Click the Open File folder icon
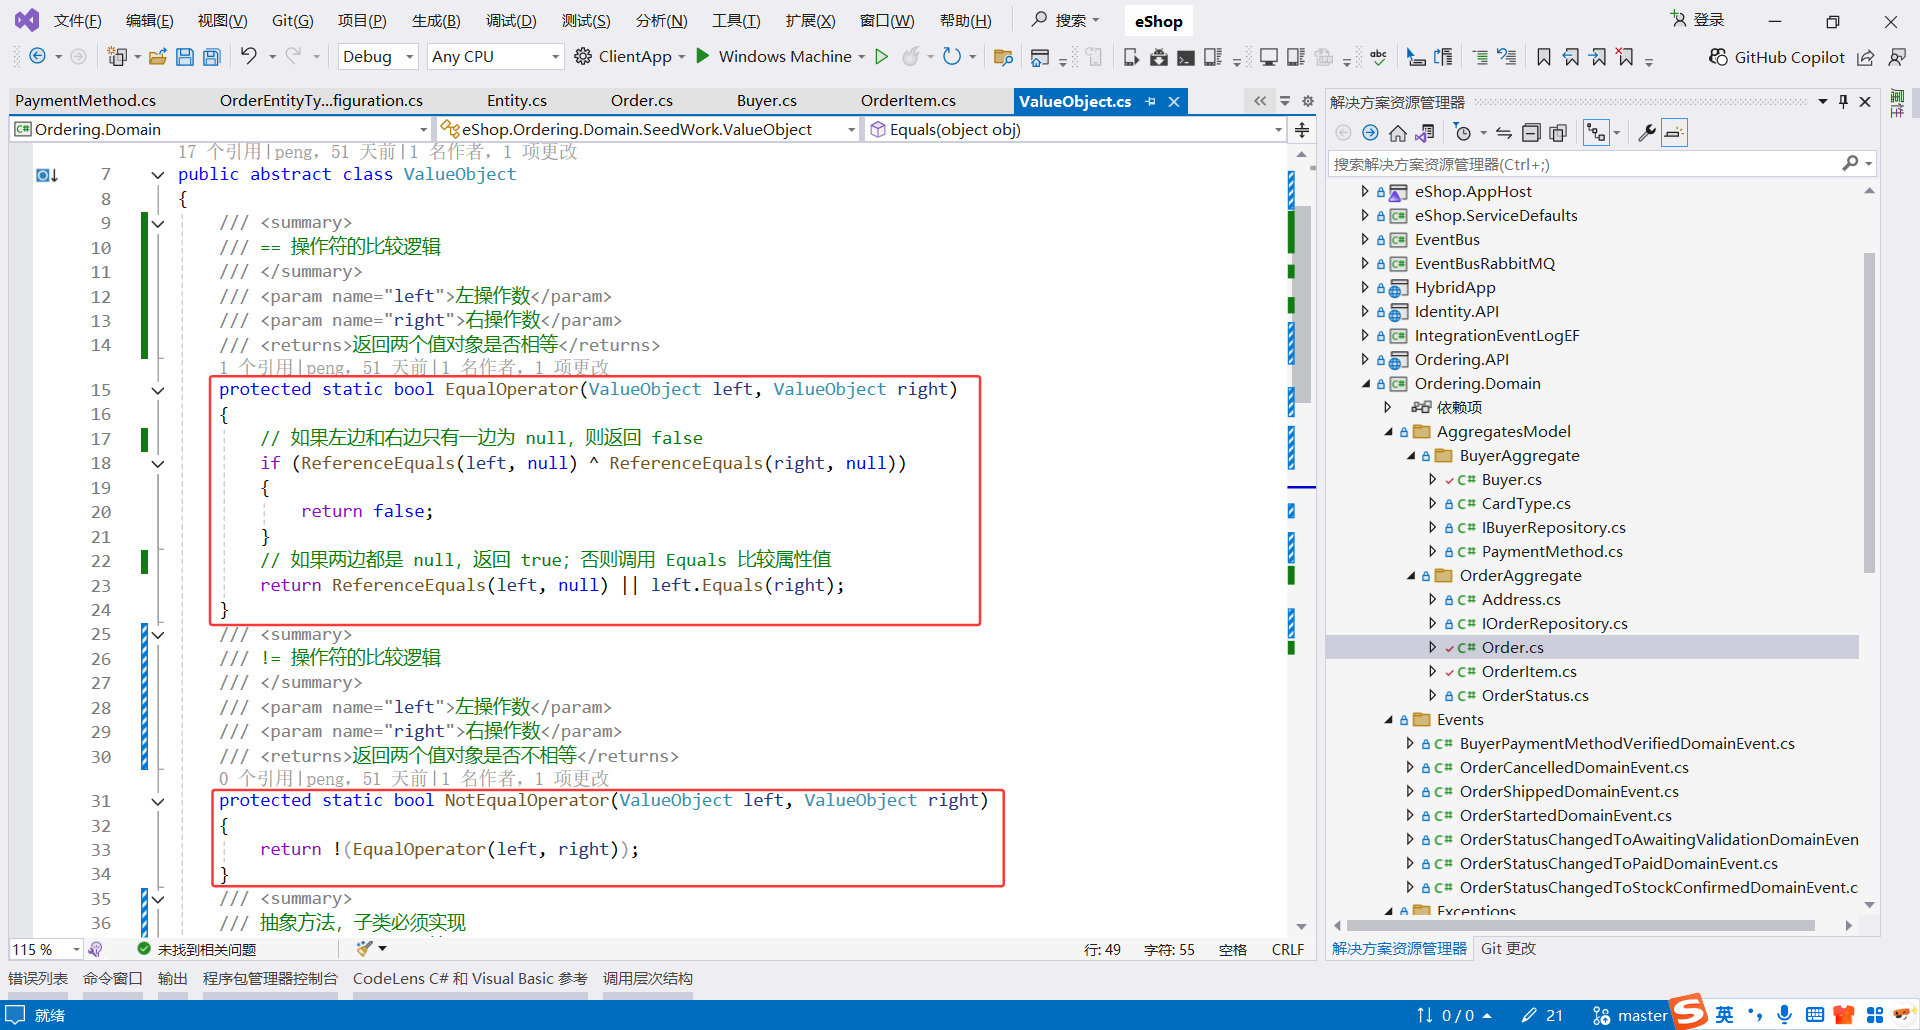Screen dimensions: 1920x1030 tap(157, 57)
